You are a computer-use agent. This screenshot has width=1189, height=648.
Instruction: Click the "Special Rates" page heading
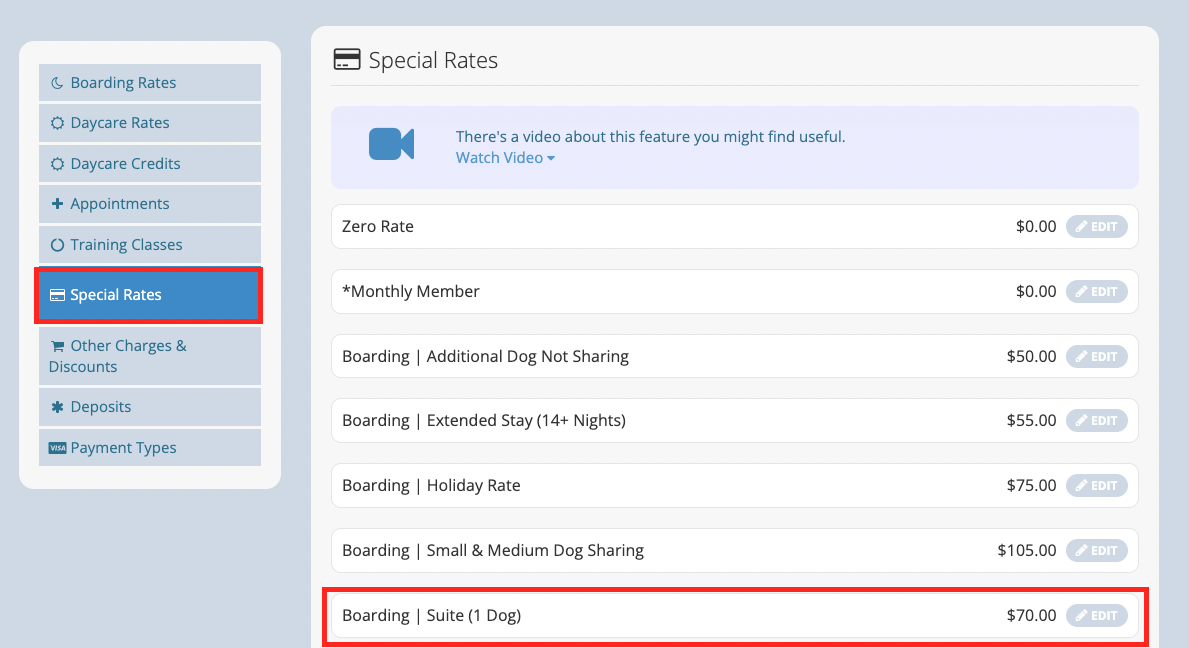pyautogui.click(x=433, y=60)
